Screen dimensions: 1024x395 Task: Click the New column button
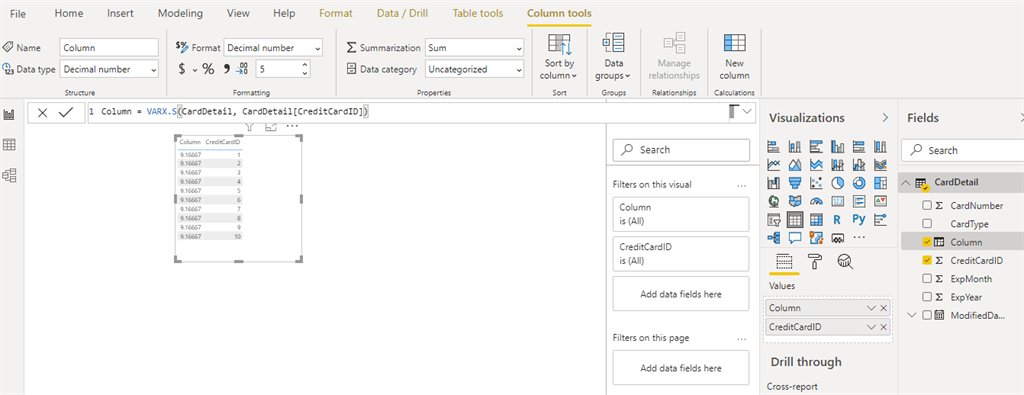(735, 57)
